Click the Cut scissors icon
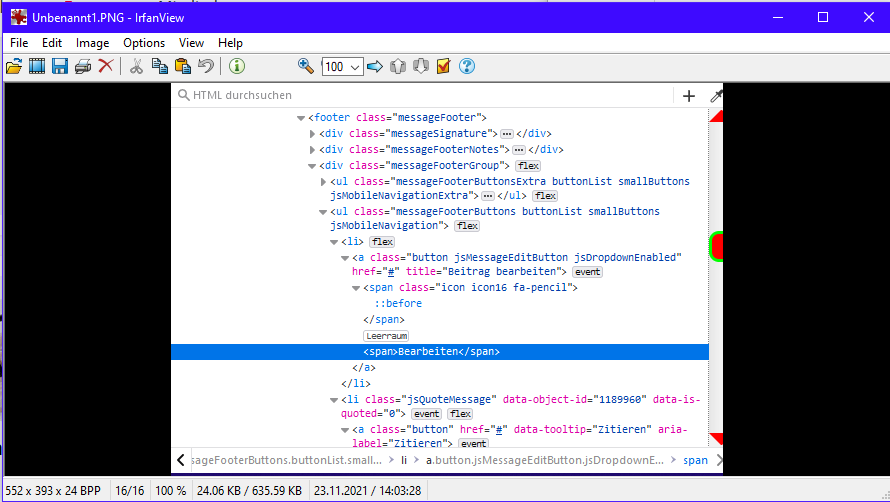This screenshot has height=502, width=890. pyautogui.click(x=136, y=66)
